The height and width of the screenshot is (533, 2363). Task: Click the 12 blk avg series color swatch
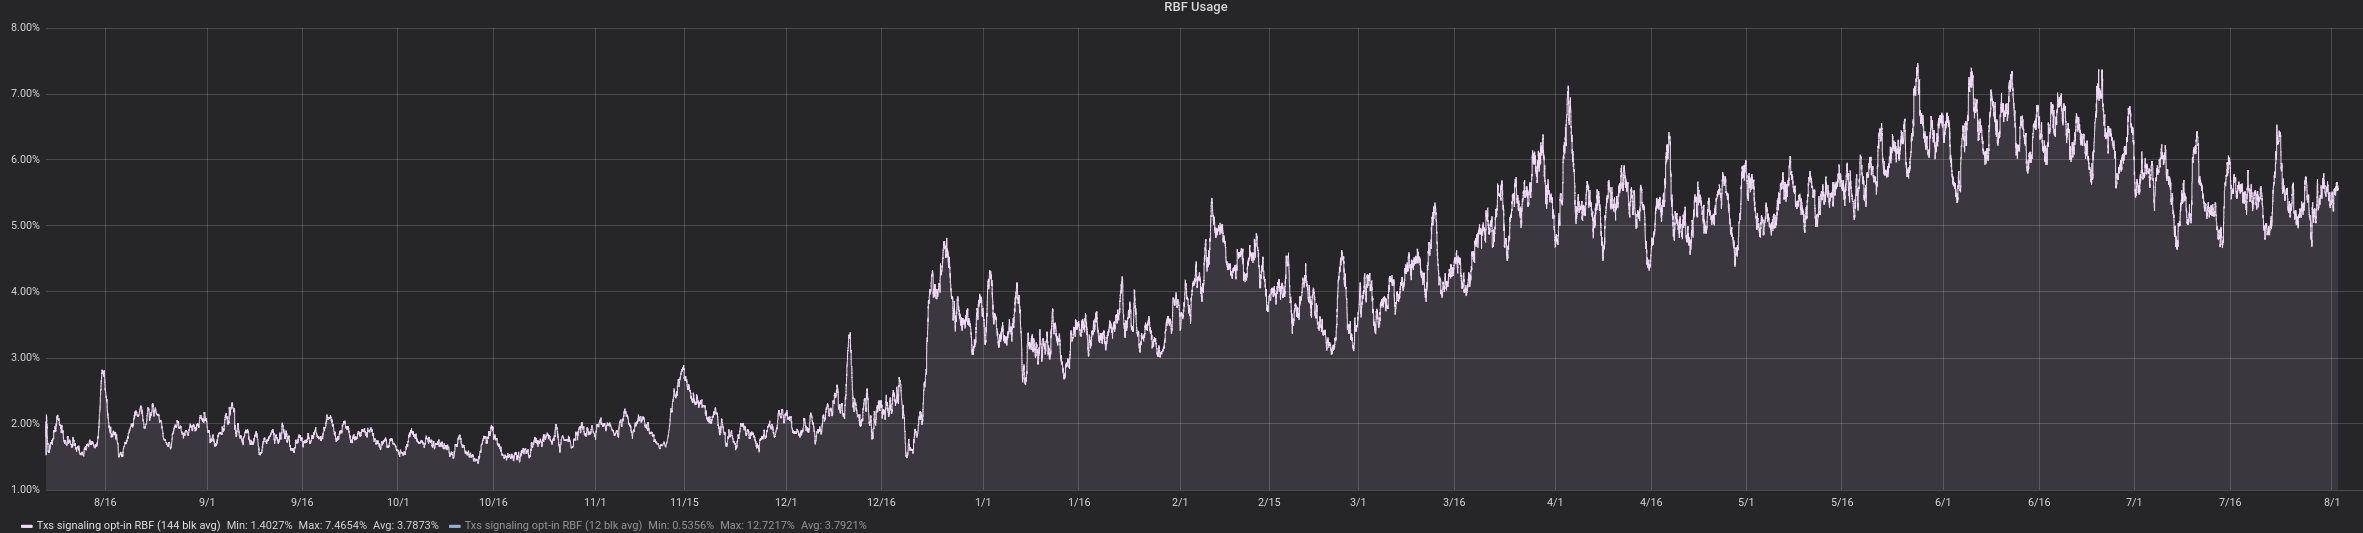point(455,526)
